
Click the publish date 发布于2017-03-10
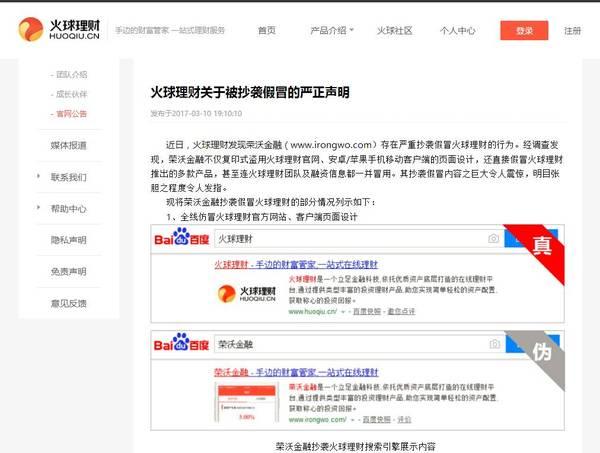coord(196,114)
